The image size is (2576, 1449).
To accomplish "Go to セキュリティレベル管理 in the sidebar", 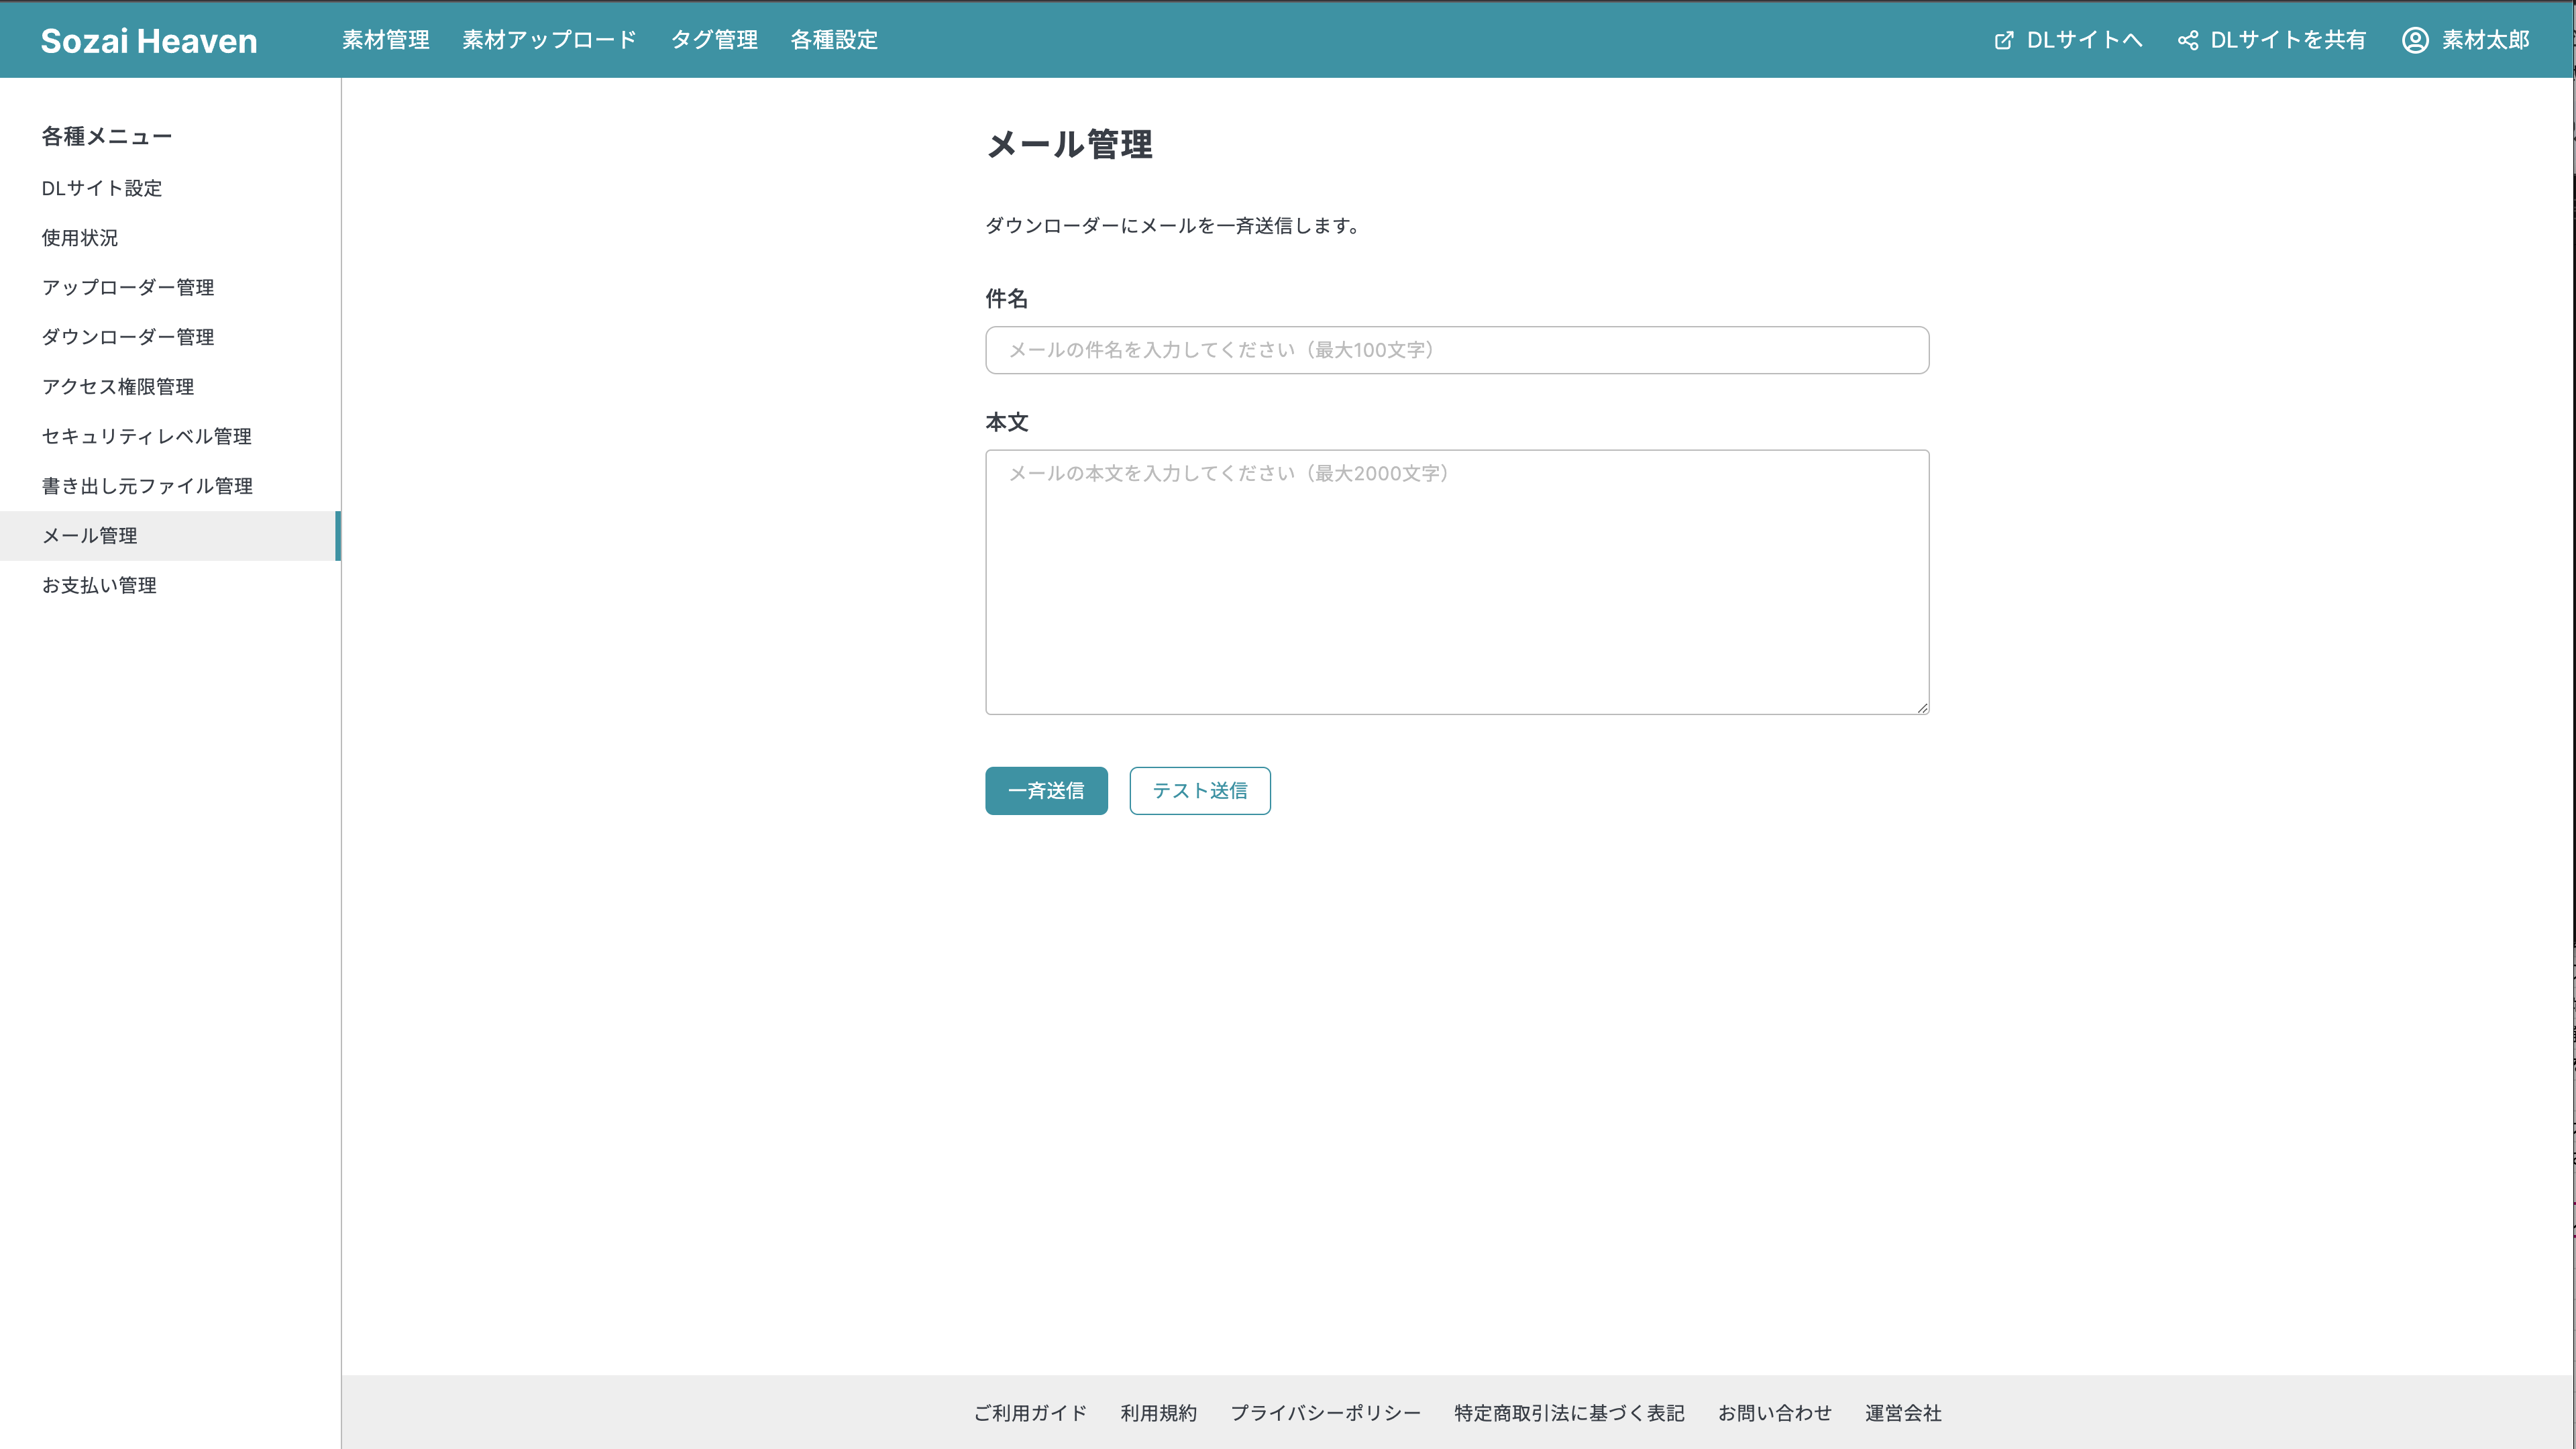I will click(147, 436).
